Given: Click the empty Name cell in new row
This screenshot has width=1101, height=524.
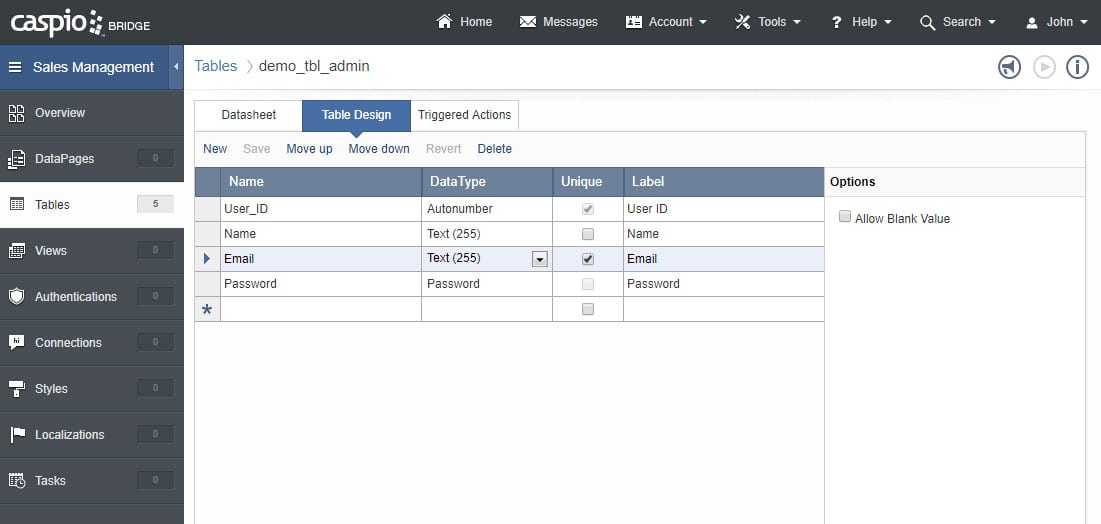Looking at the screenshot, I should (320, 309).
